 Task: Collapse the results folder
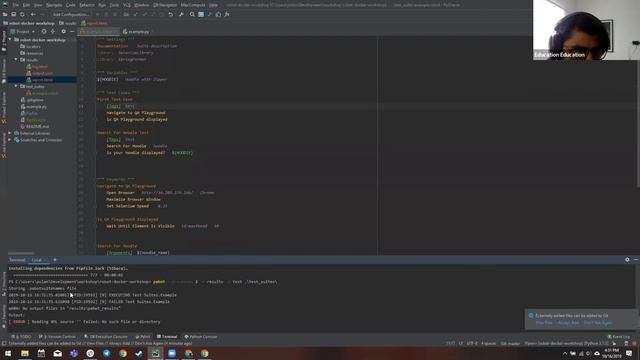tap(16, 60)
